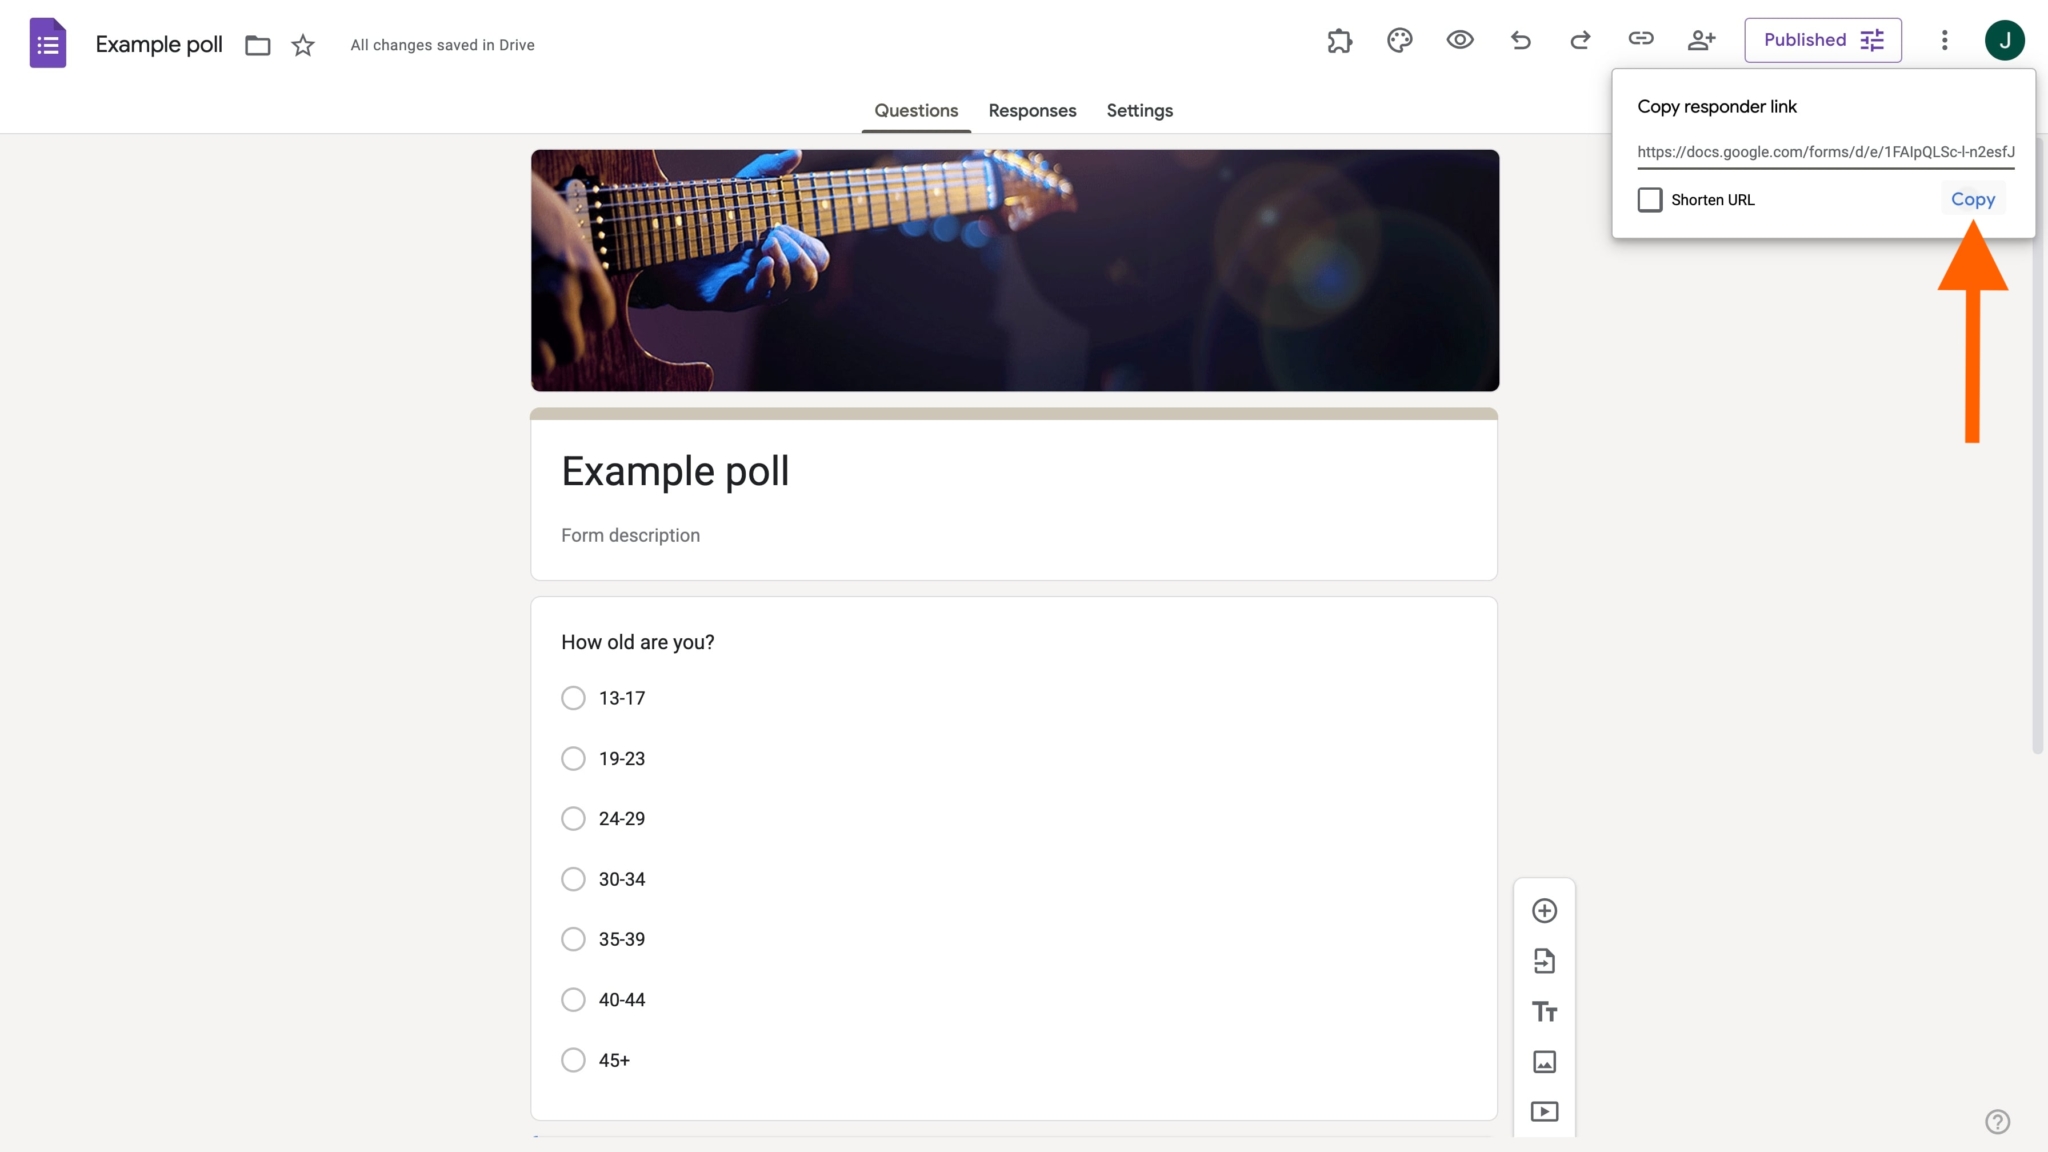Viewport: 2048px width, 1152px height.
Task: Open the more options menu
Action: (1945, 40)
